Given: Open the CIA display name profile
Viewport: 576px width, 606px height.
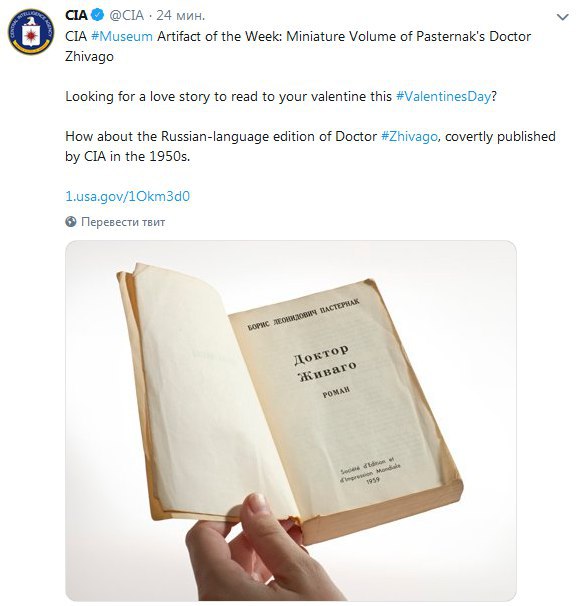Looking at the screenshot, I should pyautogui.click(x=76, y=15).
